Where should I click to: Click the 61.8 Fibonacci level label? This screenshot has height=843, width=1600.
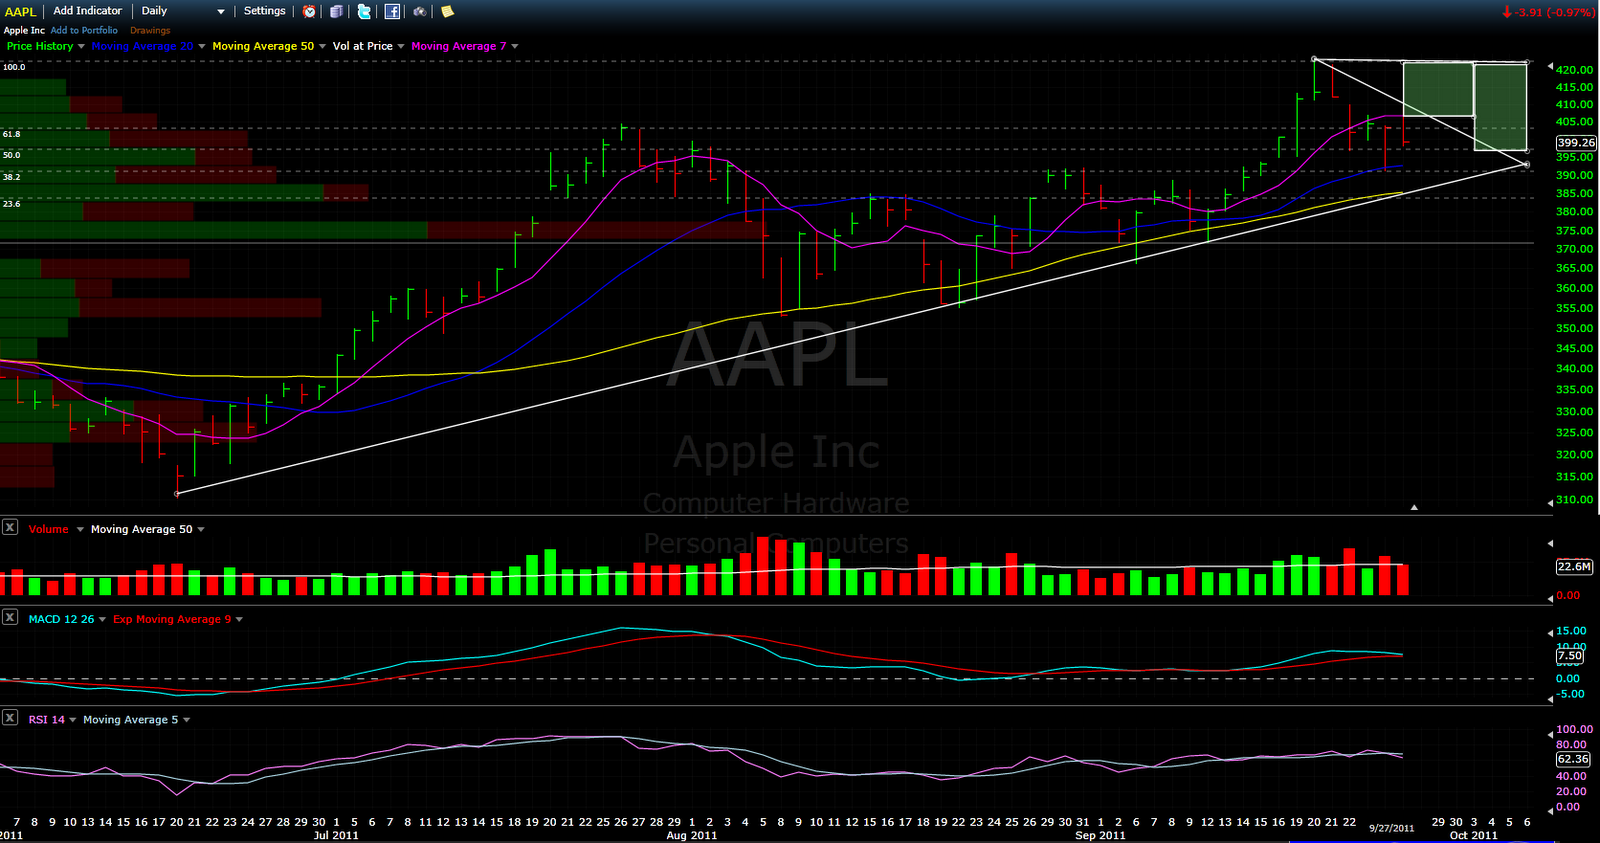tap(12, 133)
